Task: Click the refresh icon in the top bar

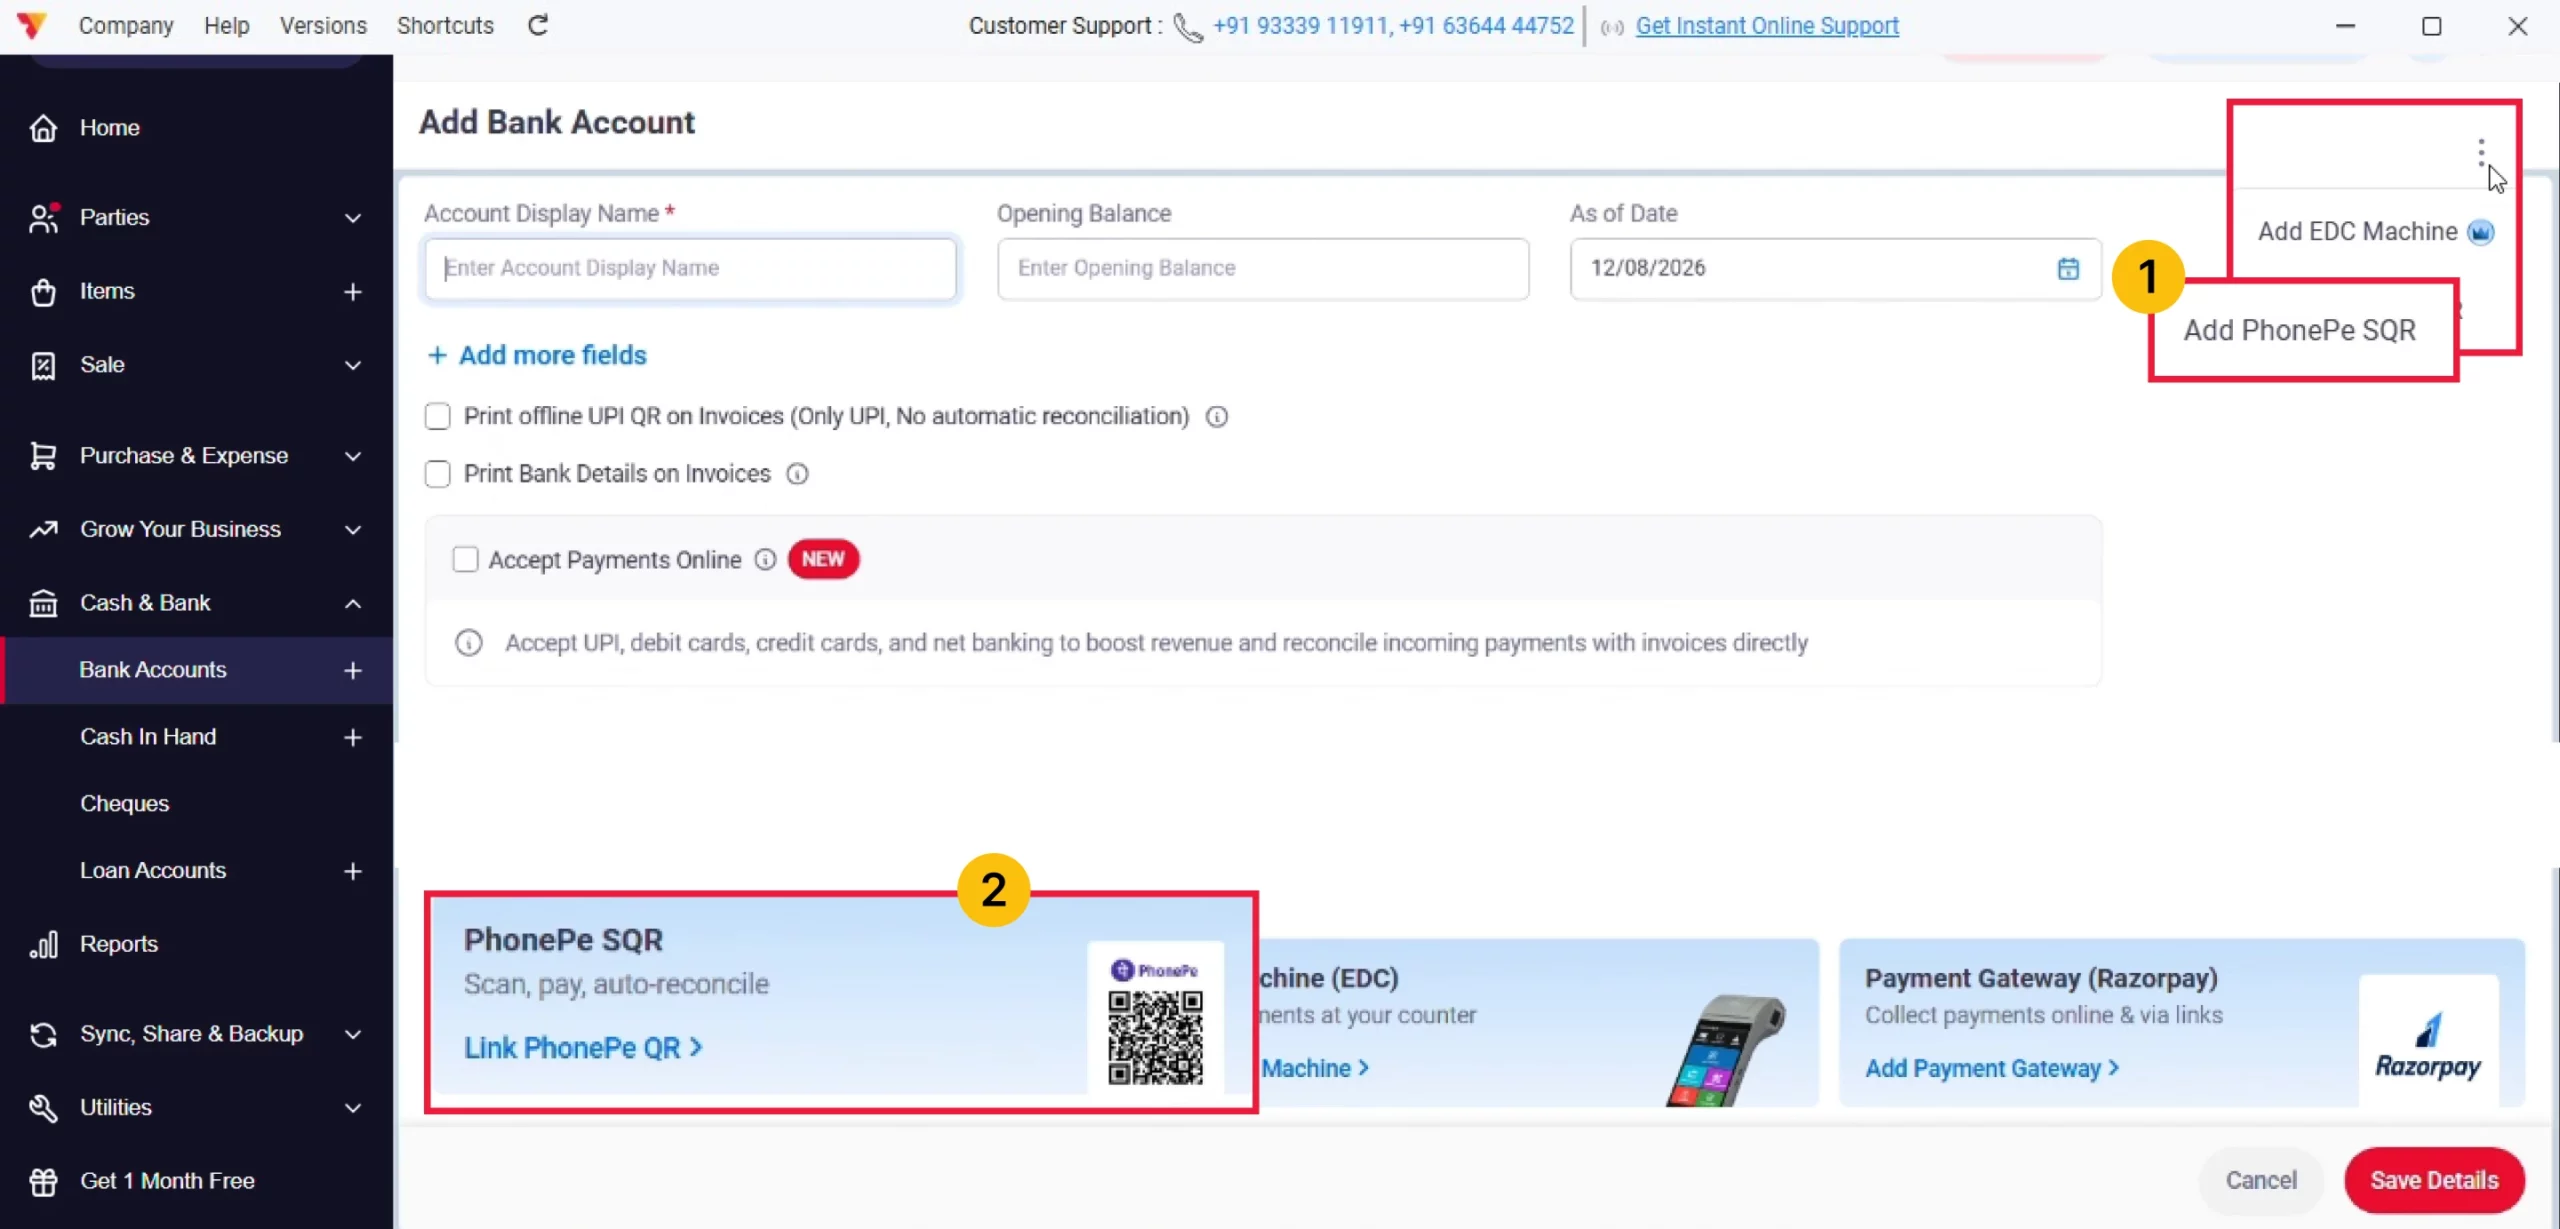Action: tap(538, 25)
